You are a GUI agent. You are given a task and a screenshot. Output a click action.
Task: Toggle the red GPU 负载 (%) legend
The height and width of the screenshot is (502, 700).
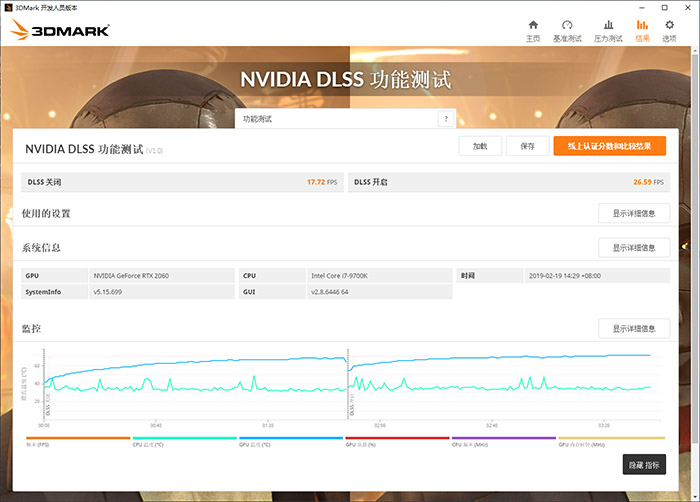click(x=397, y=442)
